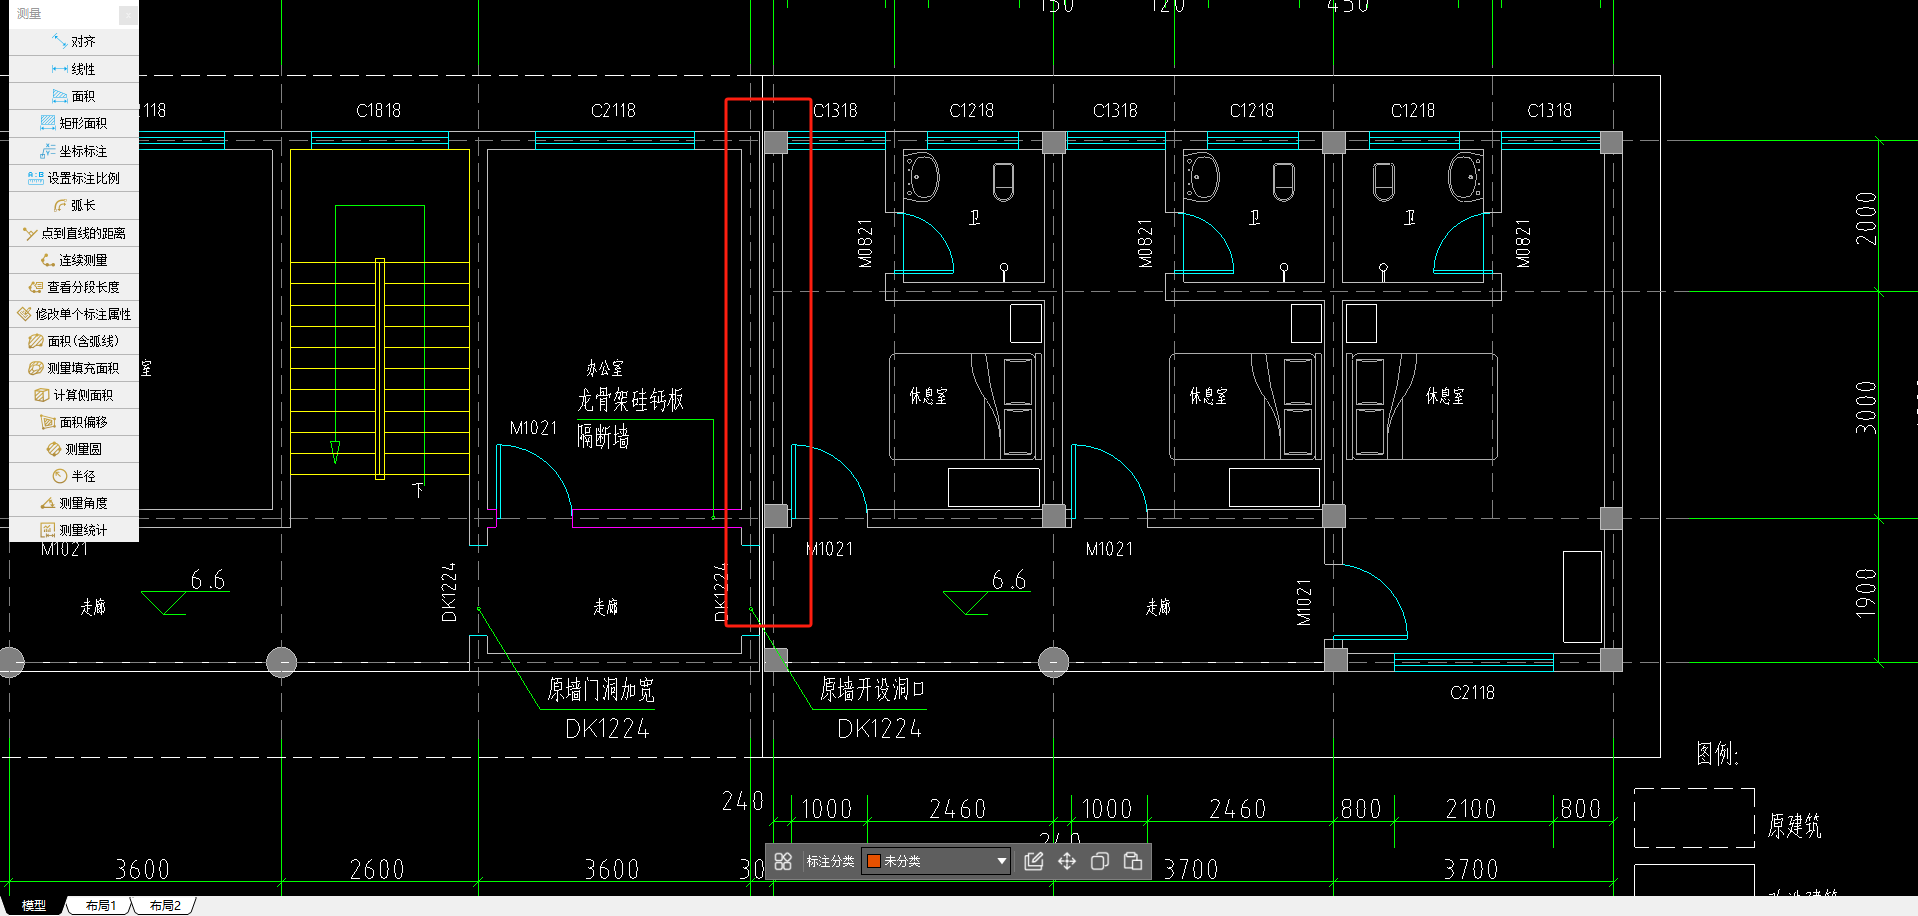Choose 测量填充面积 hatch area measurement
Screen dimensions: 1918x916
pos(74,368)
